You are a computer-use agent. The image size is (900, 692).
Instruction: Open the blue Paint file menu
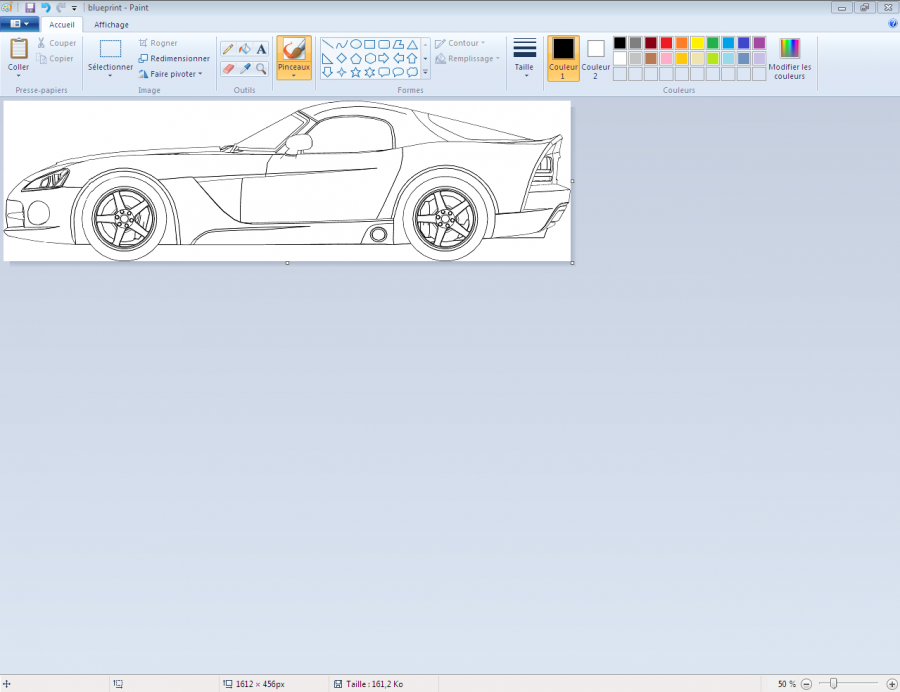20,24
